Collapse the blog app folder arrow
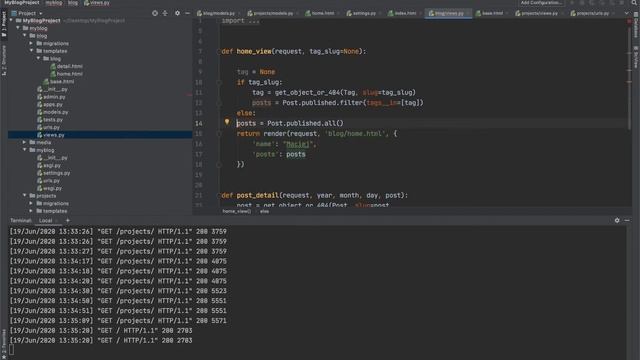 [x=25, y=36]
